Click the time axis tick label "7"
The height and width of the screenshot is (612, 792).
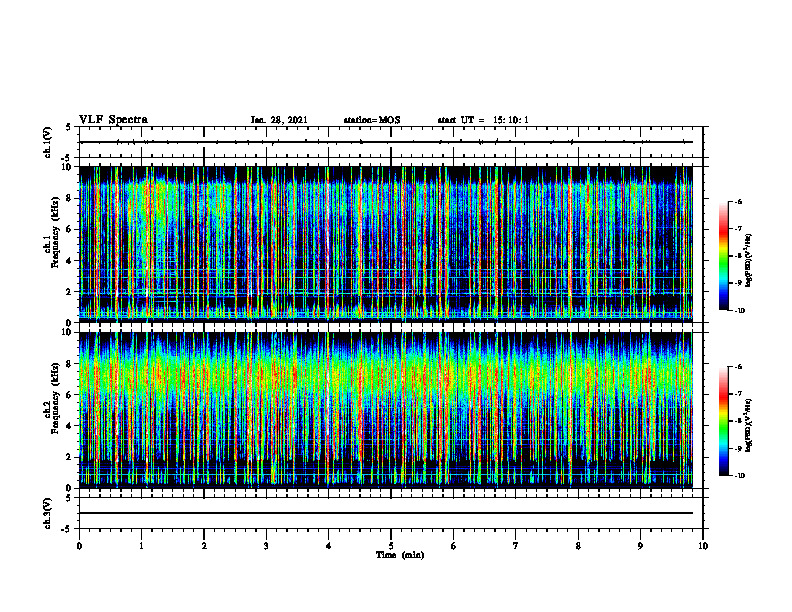coord(516,546)
